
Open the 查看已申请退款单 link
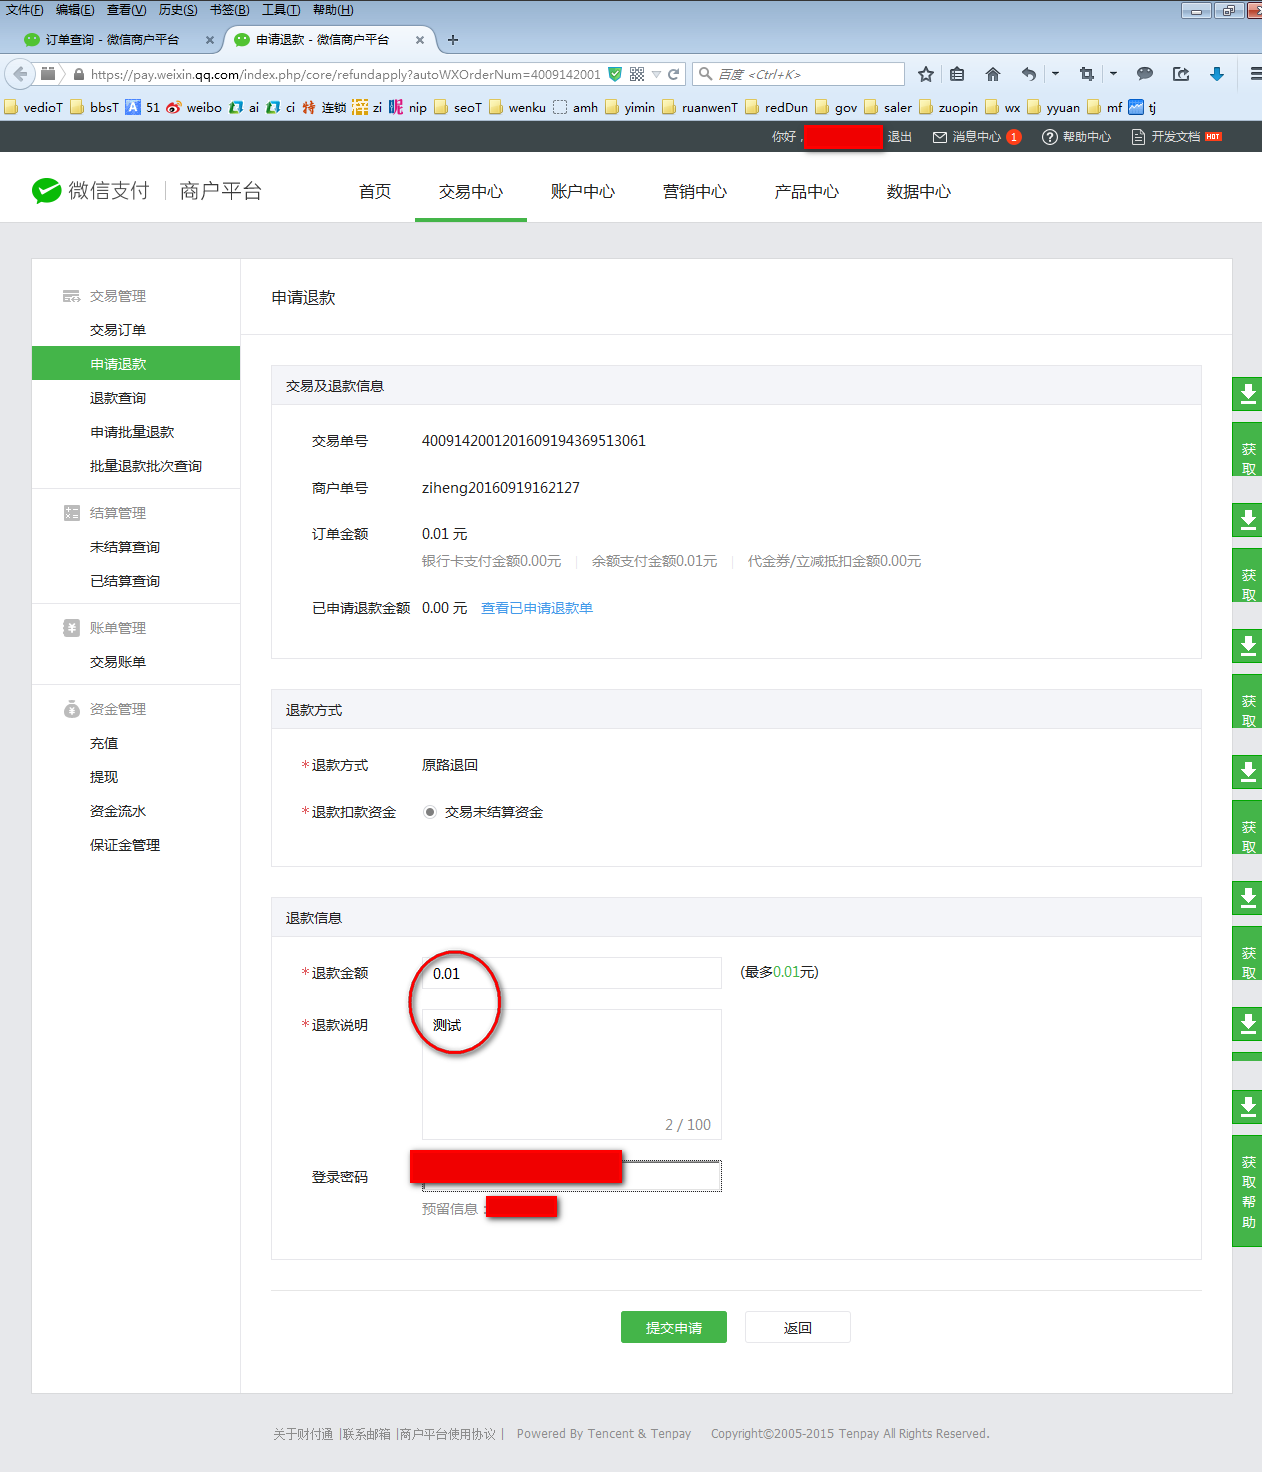point(537,608)
